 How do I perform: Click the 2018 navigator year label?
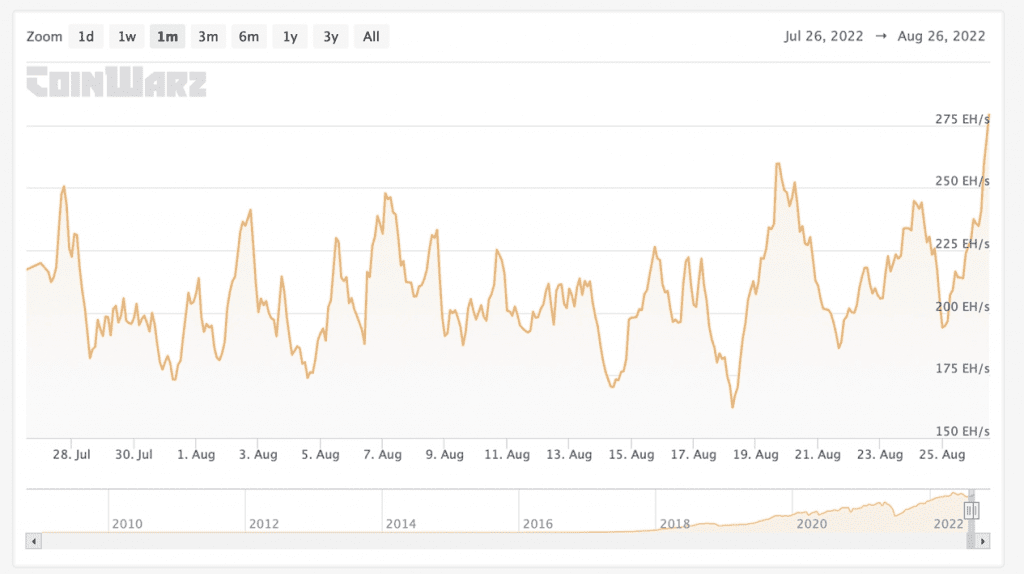tap(675, 524)
